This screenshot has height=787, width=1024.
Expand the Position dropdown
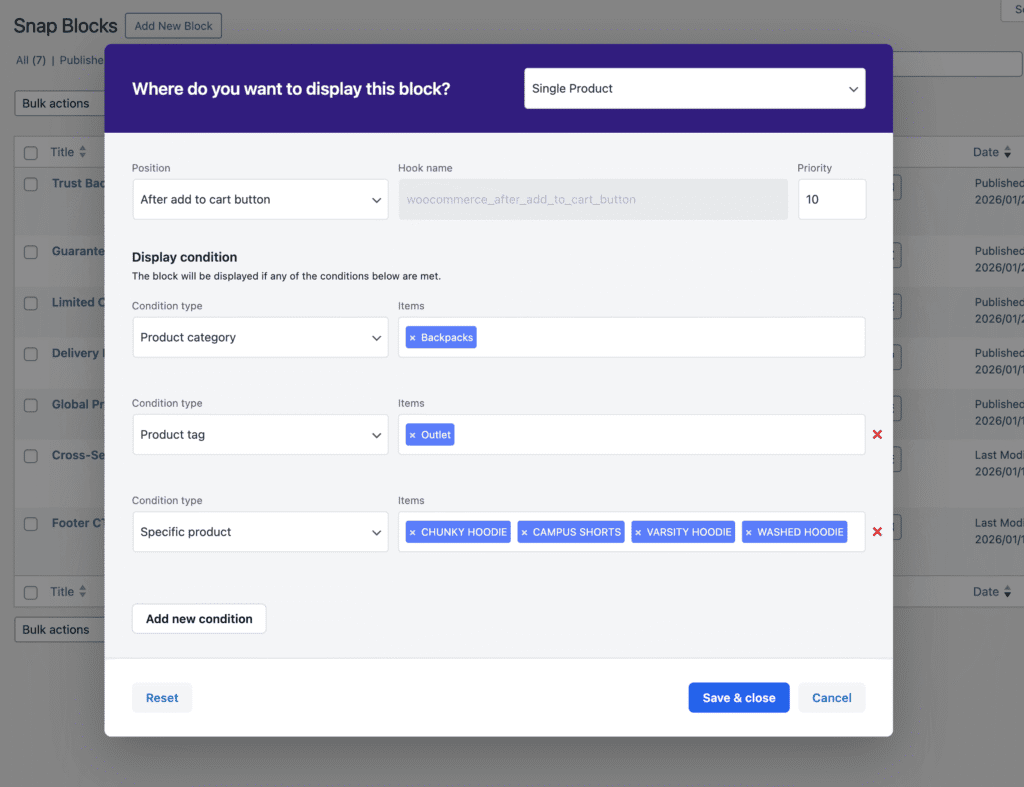[x=260, y=200]
